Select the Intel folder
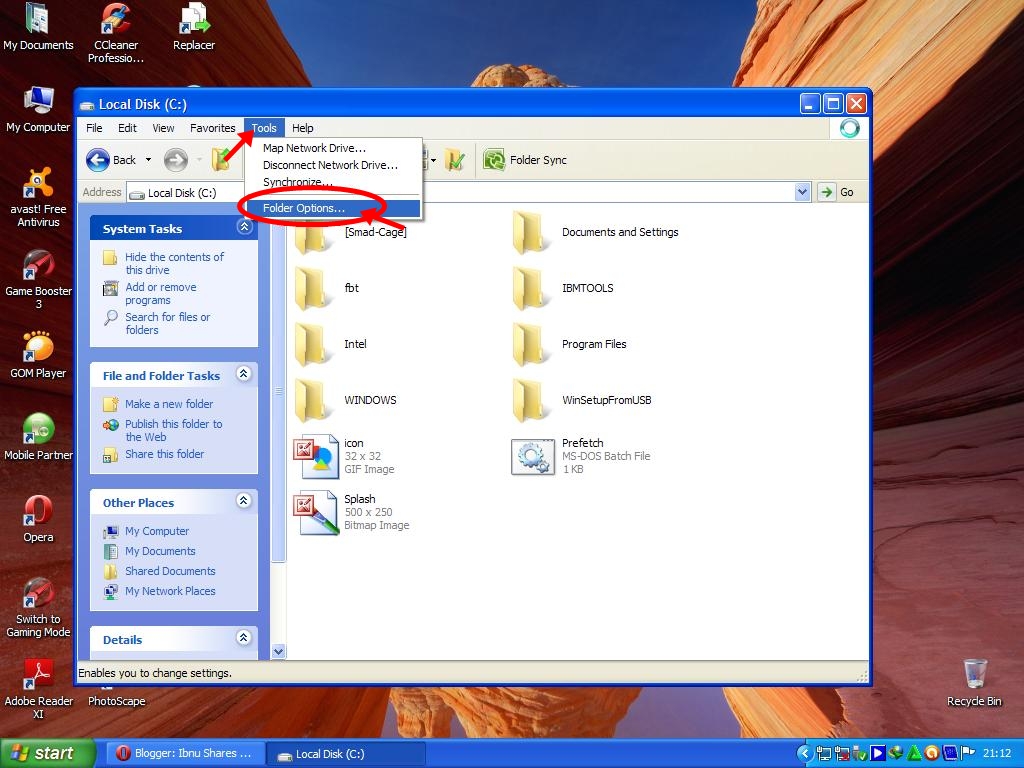The height and width of the screenshot is (768, 1024). point(330,344)
